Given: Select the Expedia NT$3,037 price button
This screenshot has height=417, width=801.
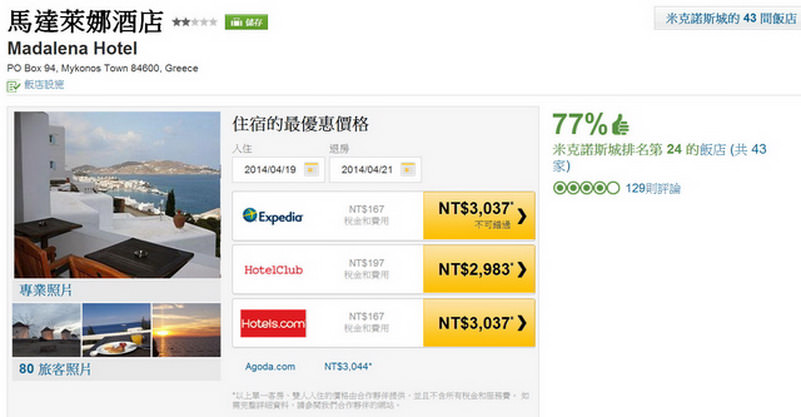Looking at the screenshot, I should pyautogui.click(x=478, y=215).
